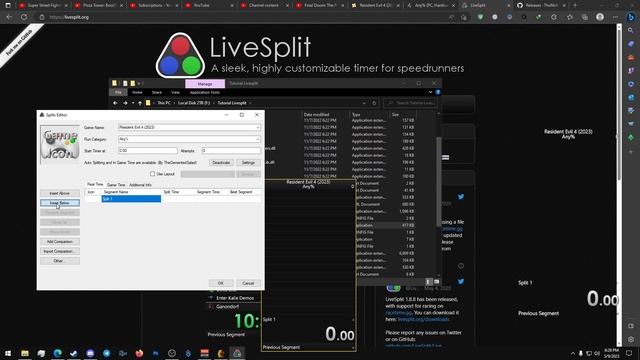Cancel the Splits Editor dialog

coord(248,283)
